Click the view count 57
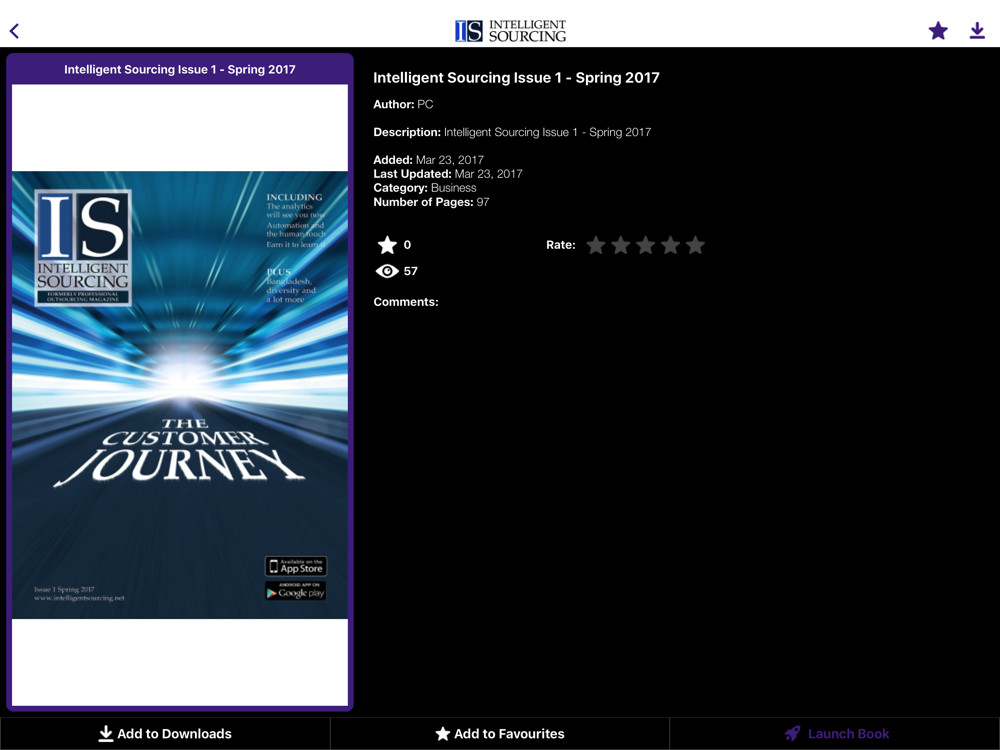1000x750 pixels. tap(411, 271)
